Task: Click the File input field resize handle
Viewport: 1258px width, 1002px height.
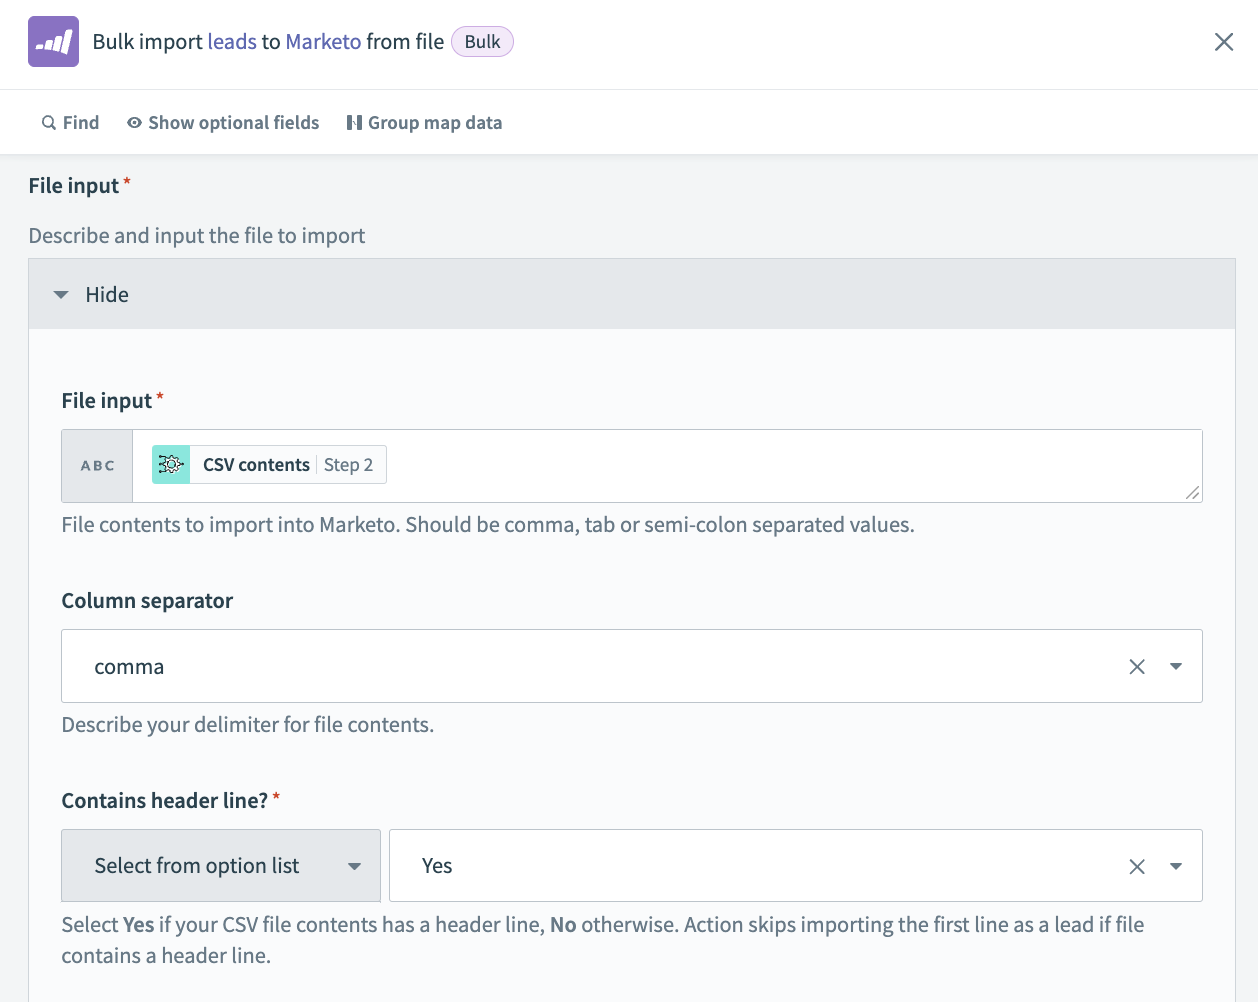Action: [1192, 493]
